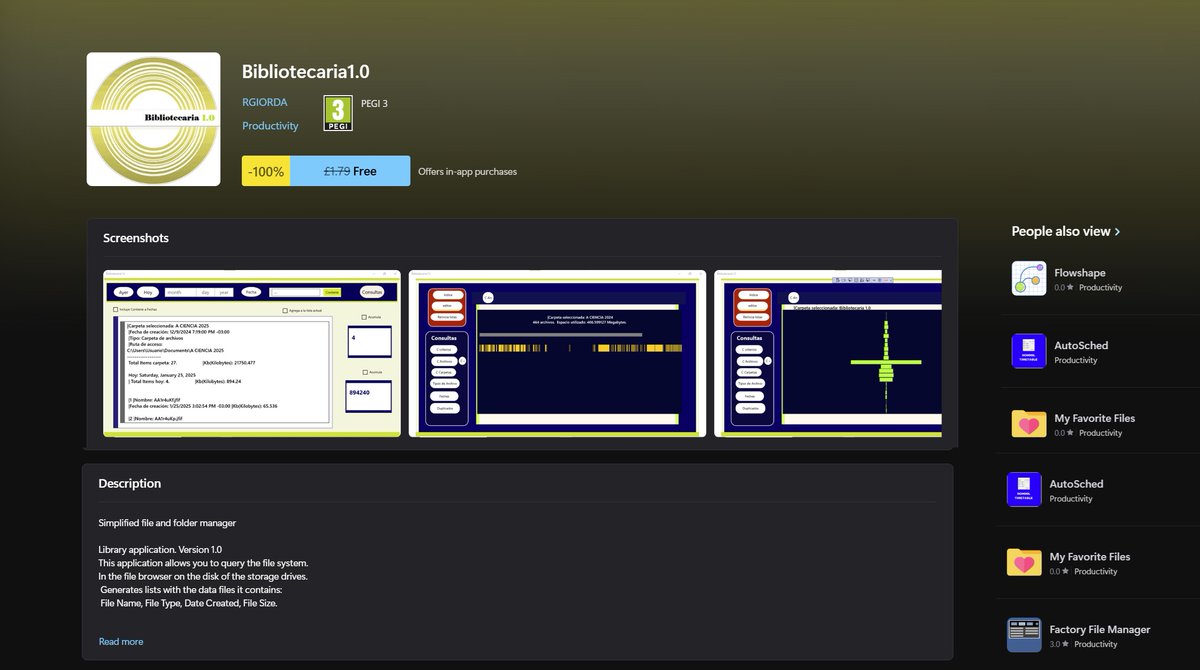Click the Bibliotecaria1.0 title text
Image resolution: width=1200 pixels, height=670 pixels.
click(306, 72)
